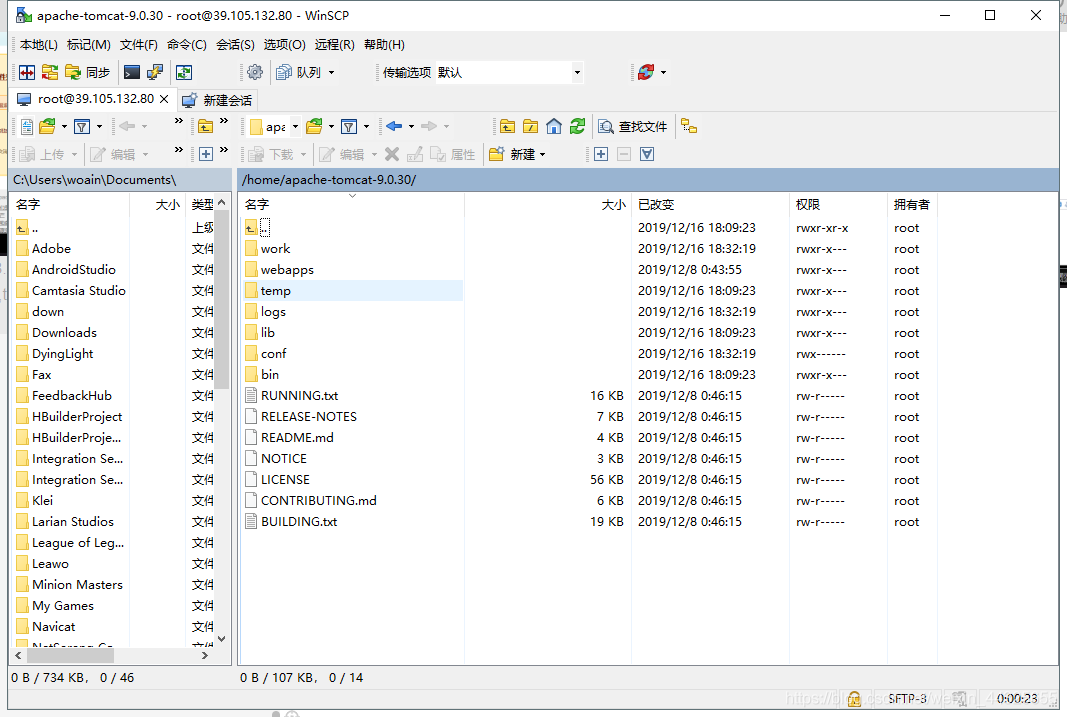Toggle the remote directory tree icon
This screenshot has width=1067, height=717.
[689, 127]
